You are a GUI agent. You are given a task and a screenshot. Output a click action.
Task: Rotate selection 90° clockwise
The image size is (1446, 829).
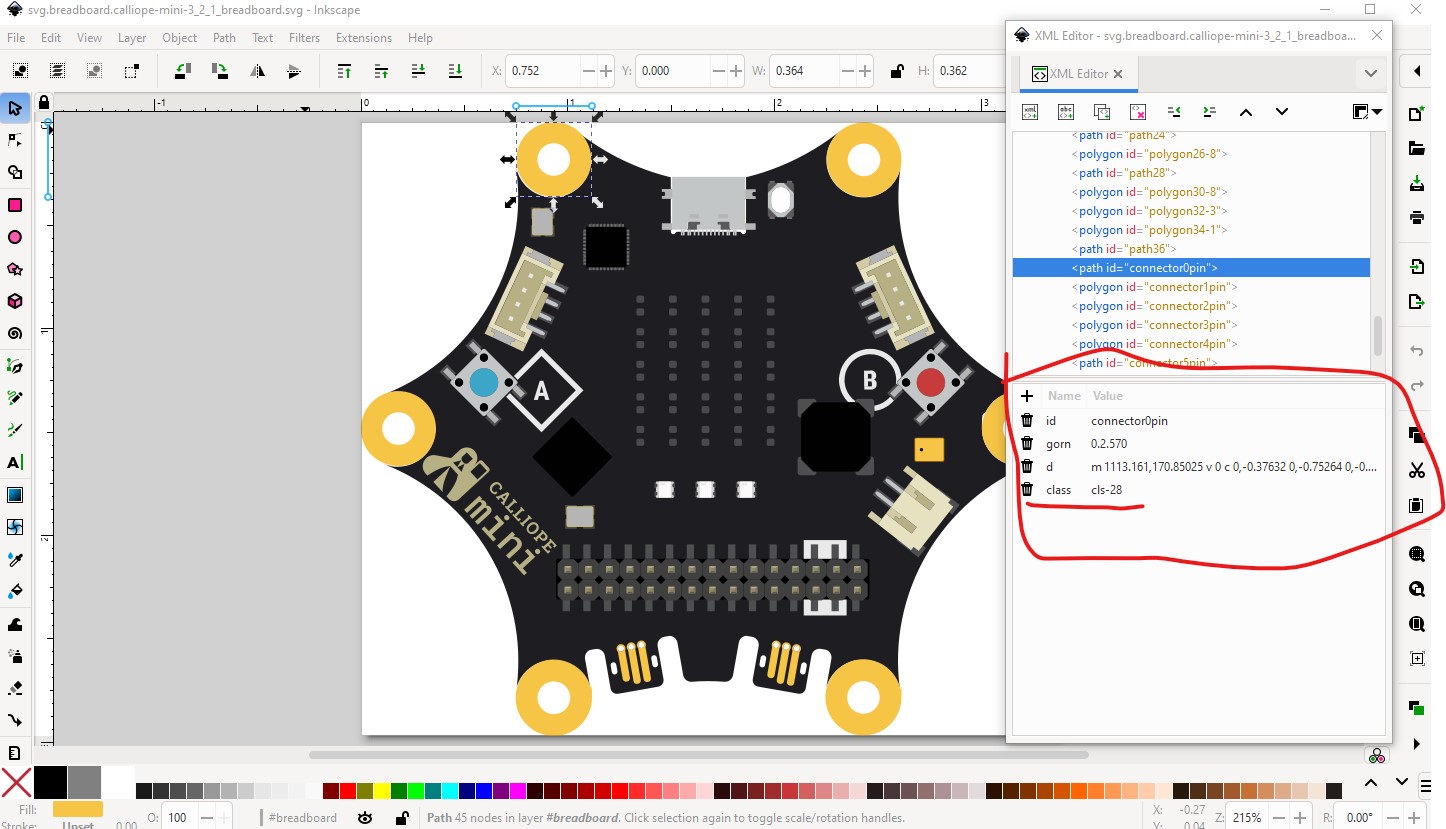point(219,71)
